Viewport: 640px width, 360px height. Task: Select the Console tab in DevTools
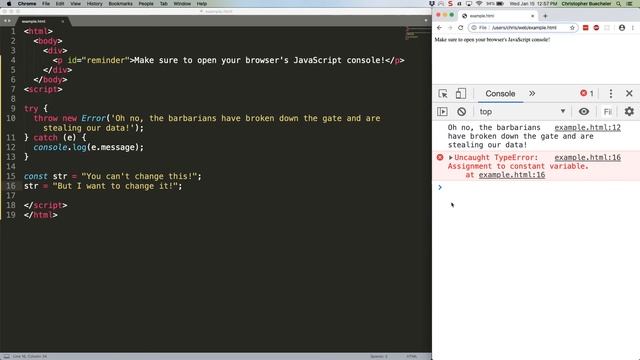pos(500,93)
